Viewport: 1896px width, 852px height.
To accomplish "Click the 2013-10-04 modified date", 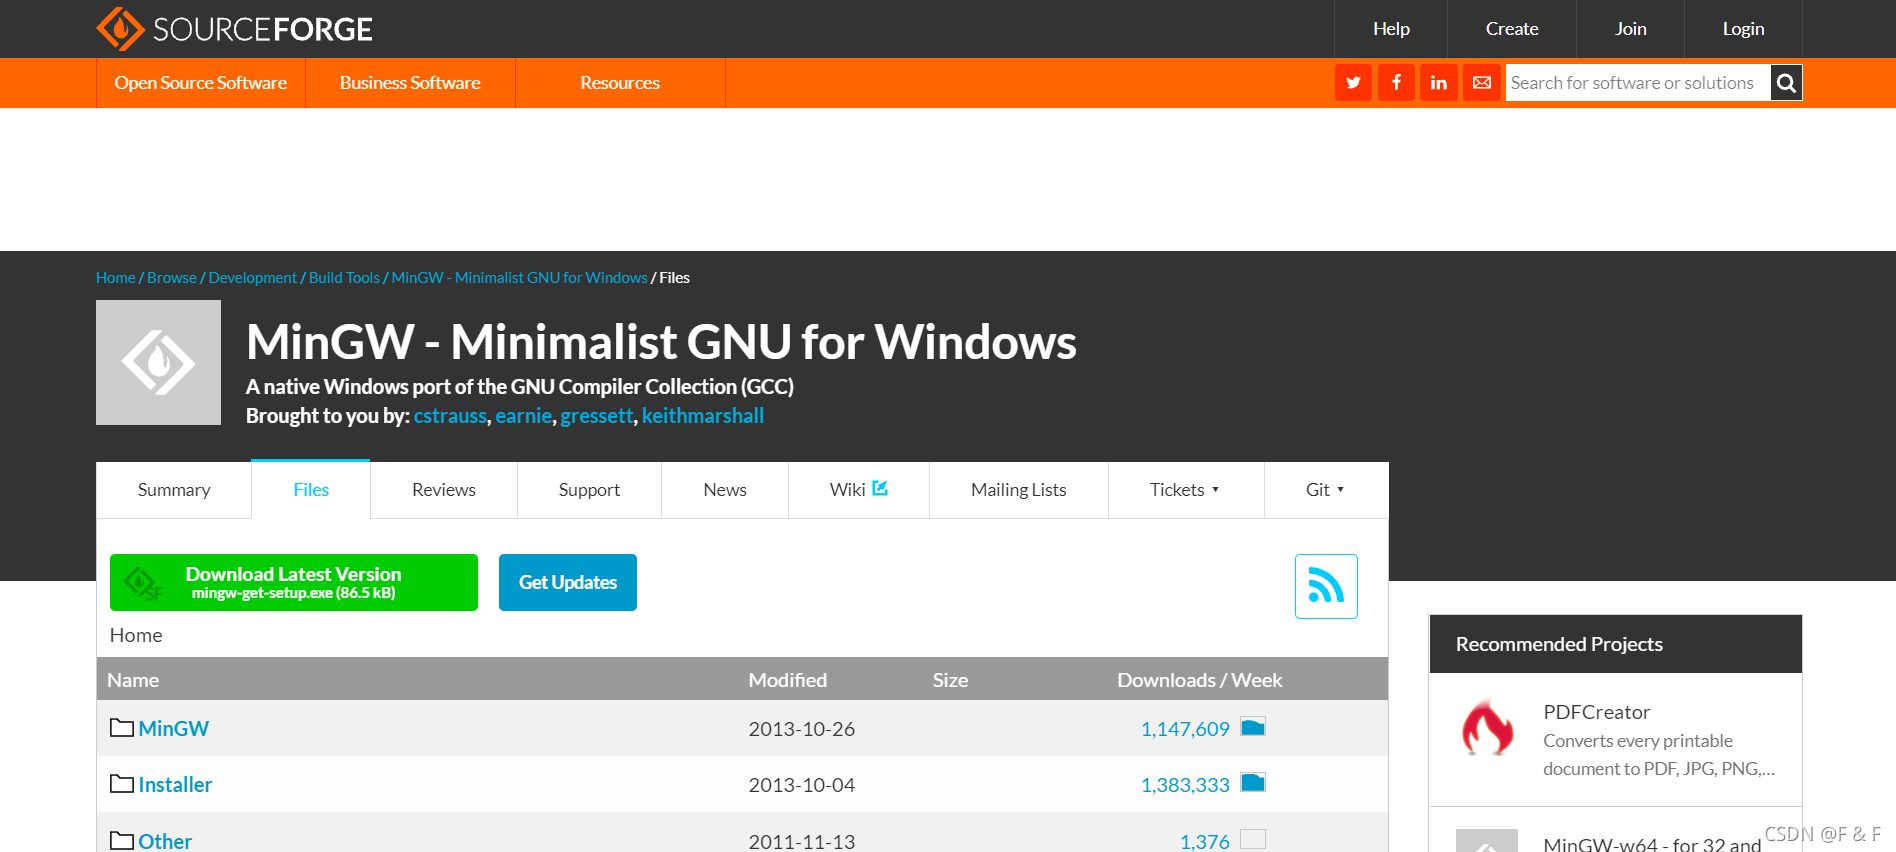I will [802, 785].
